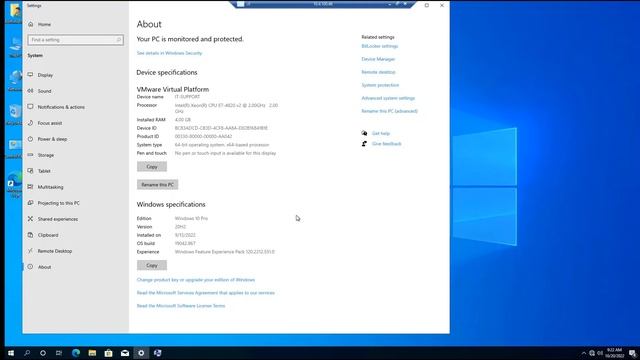Show hidden system tray icons
The image size is (640, 360).
(583, 353)
